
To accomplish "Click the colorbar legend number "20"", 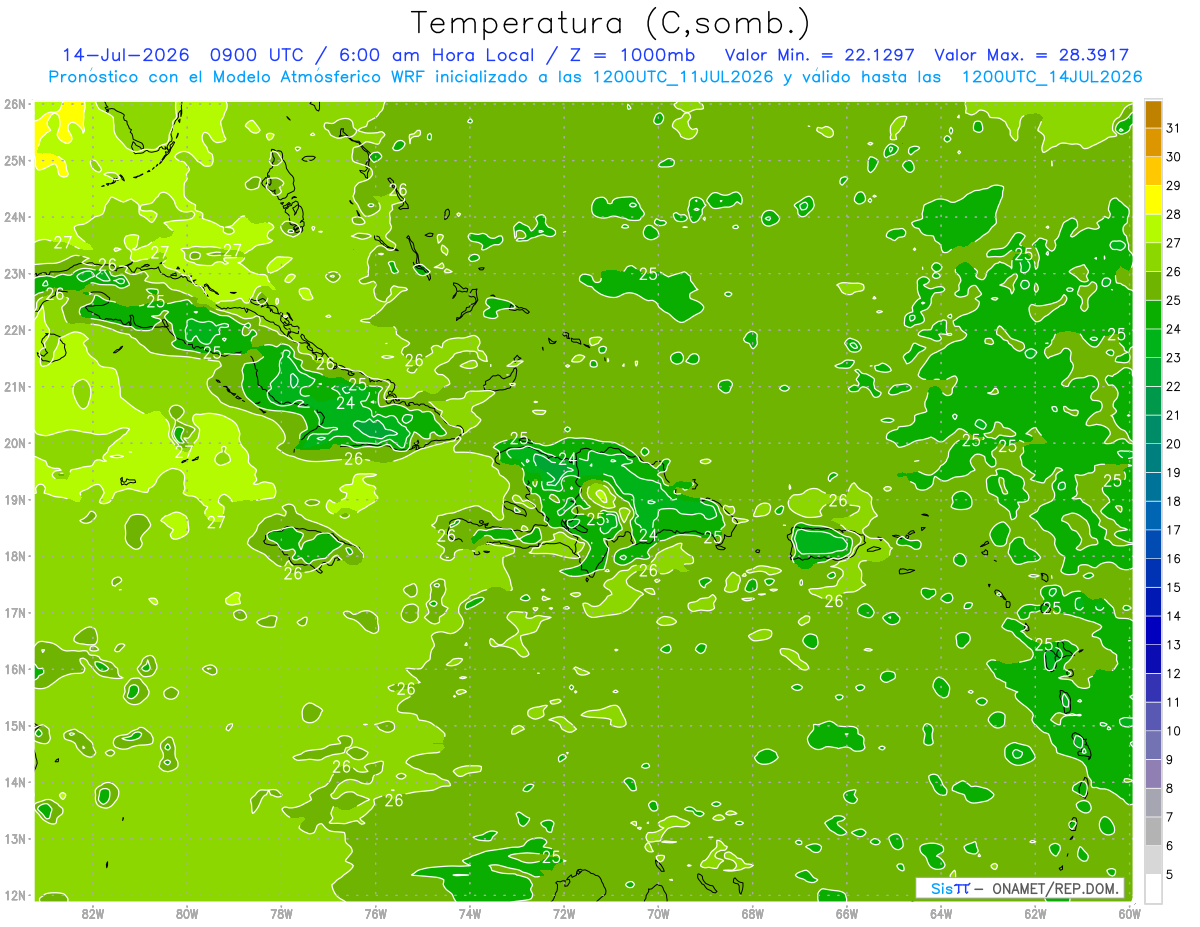I will [1173, 444].
